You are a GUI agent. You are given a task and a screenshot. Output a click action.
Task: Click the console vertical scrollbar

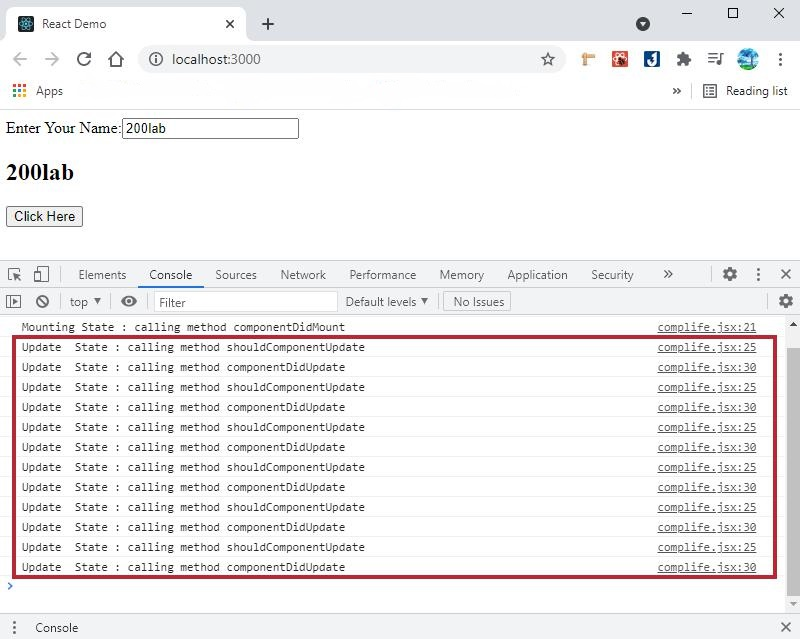pyautogui.click(x=794, y=470)
